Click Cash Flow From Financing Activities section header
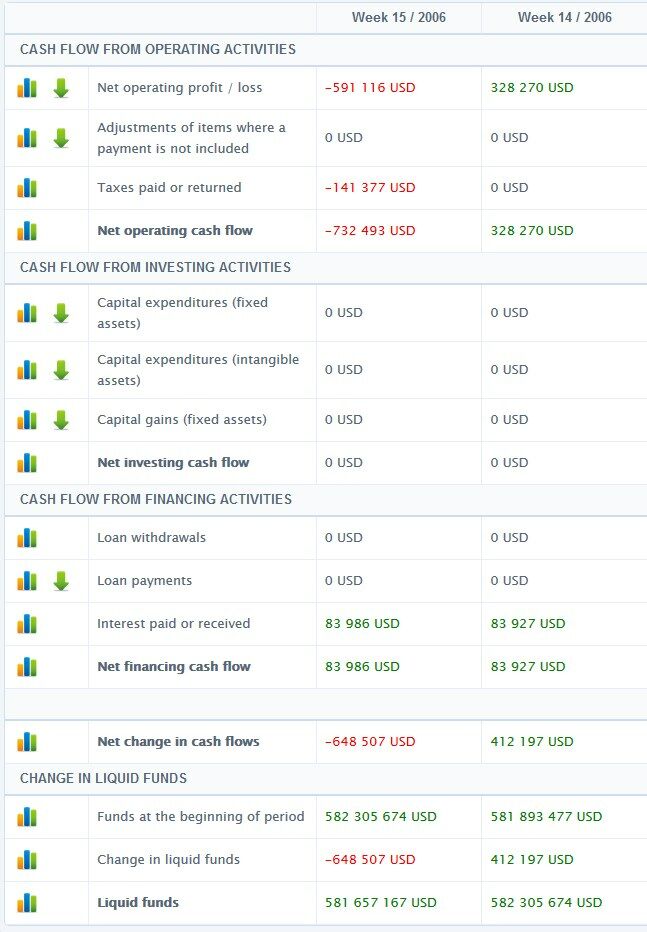 156,499
